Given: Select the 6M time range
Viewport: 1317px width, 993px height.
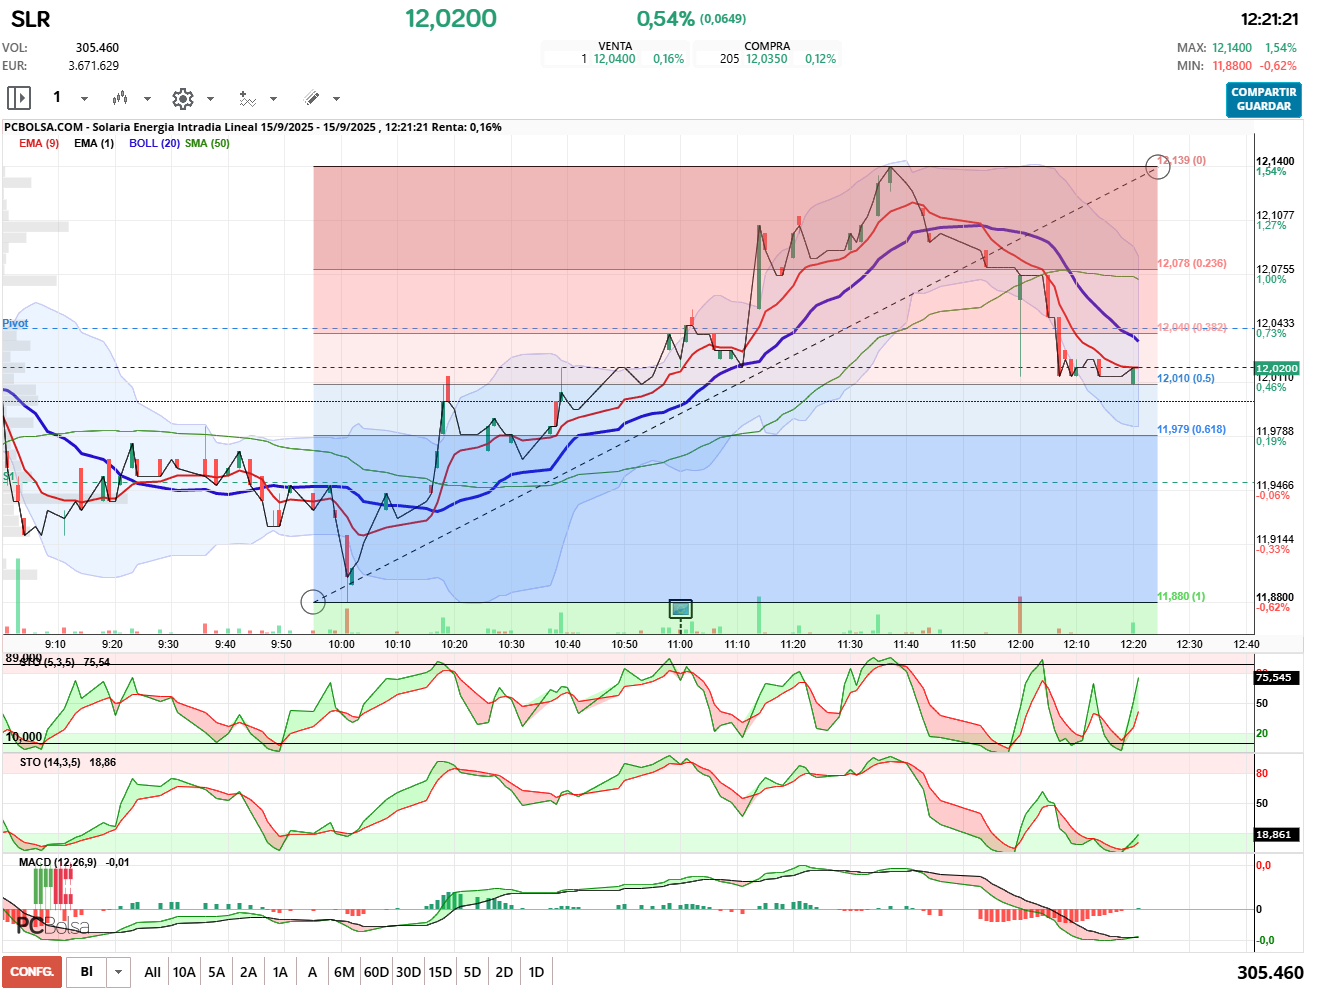Looking at the screenshot, I should 344,972.
